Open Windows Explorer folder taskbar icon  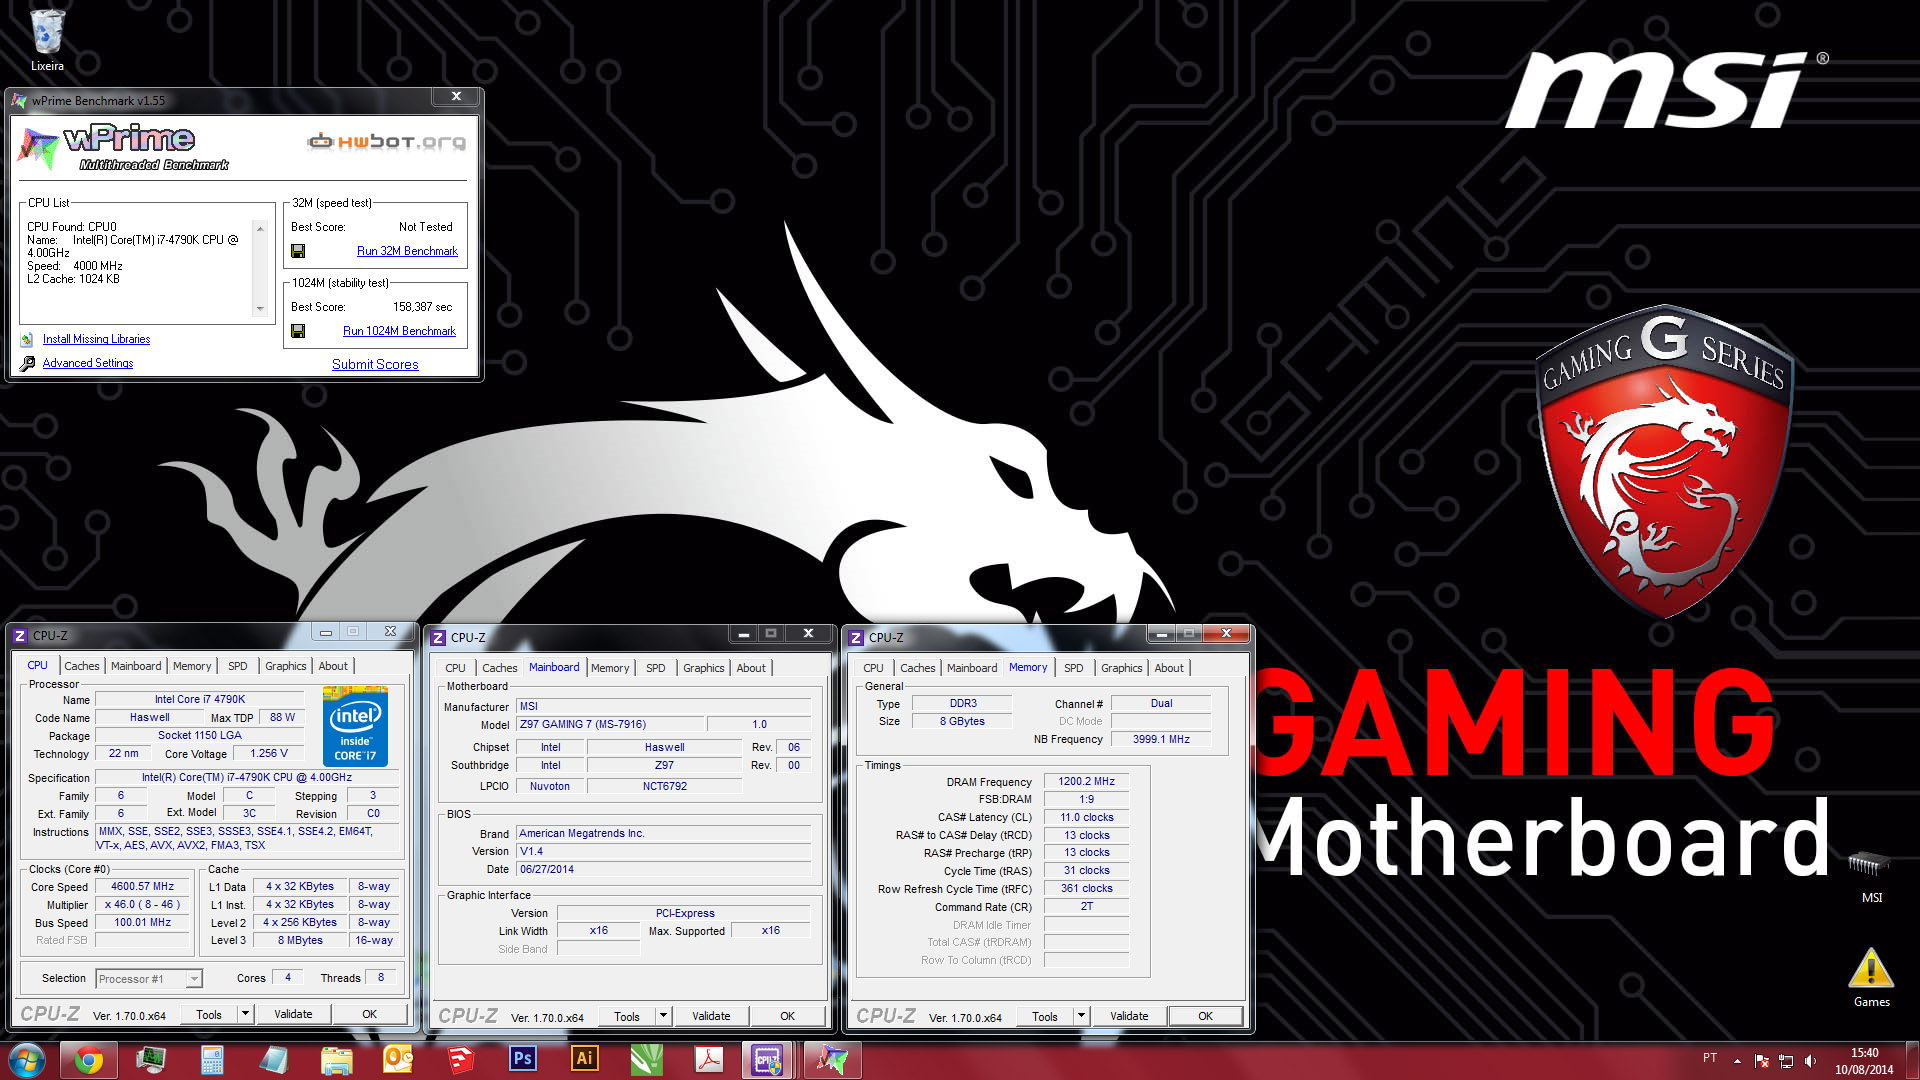tap(337, 1060)
